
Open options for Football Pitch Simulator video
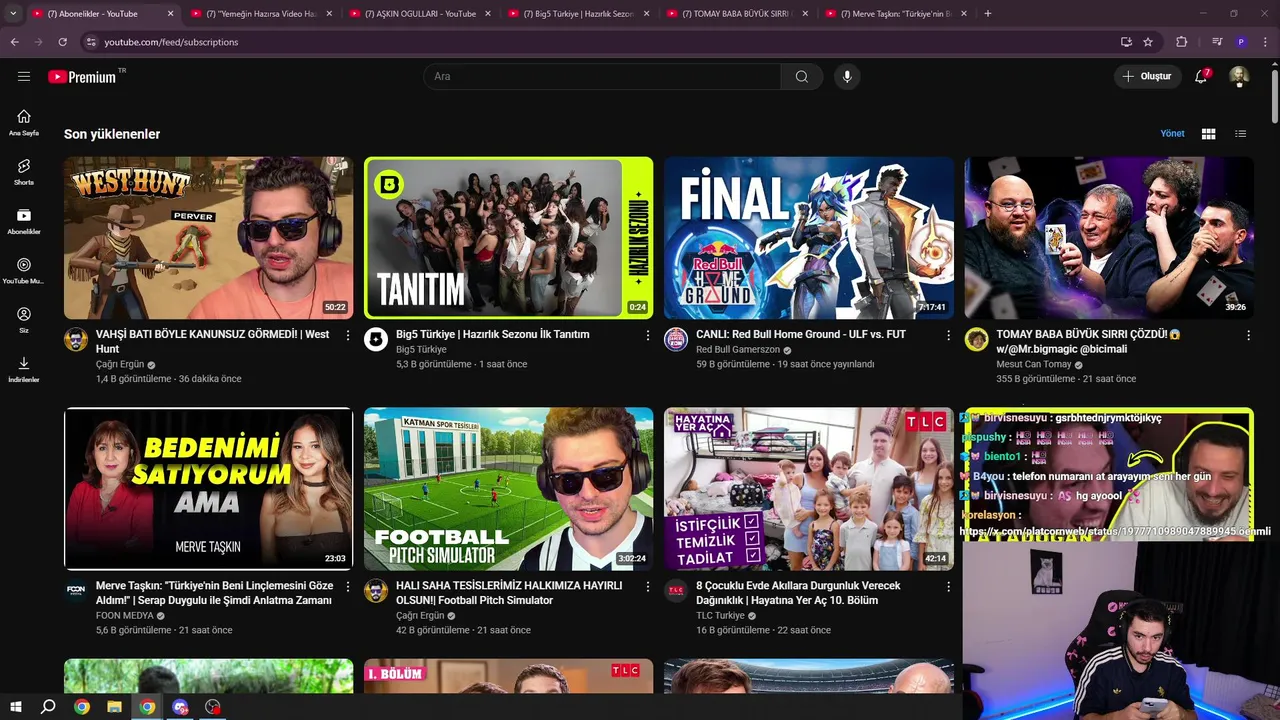(x=648, y=586)
